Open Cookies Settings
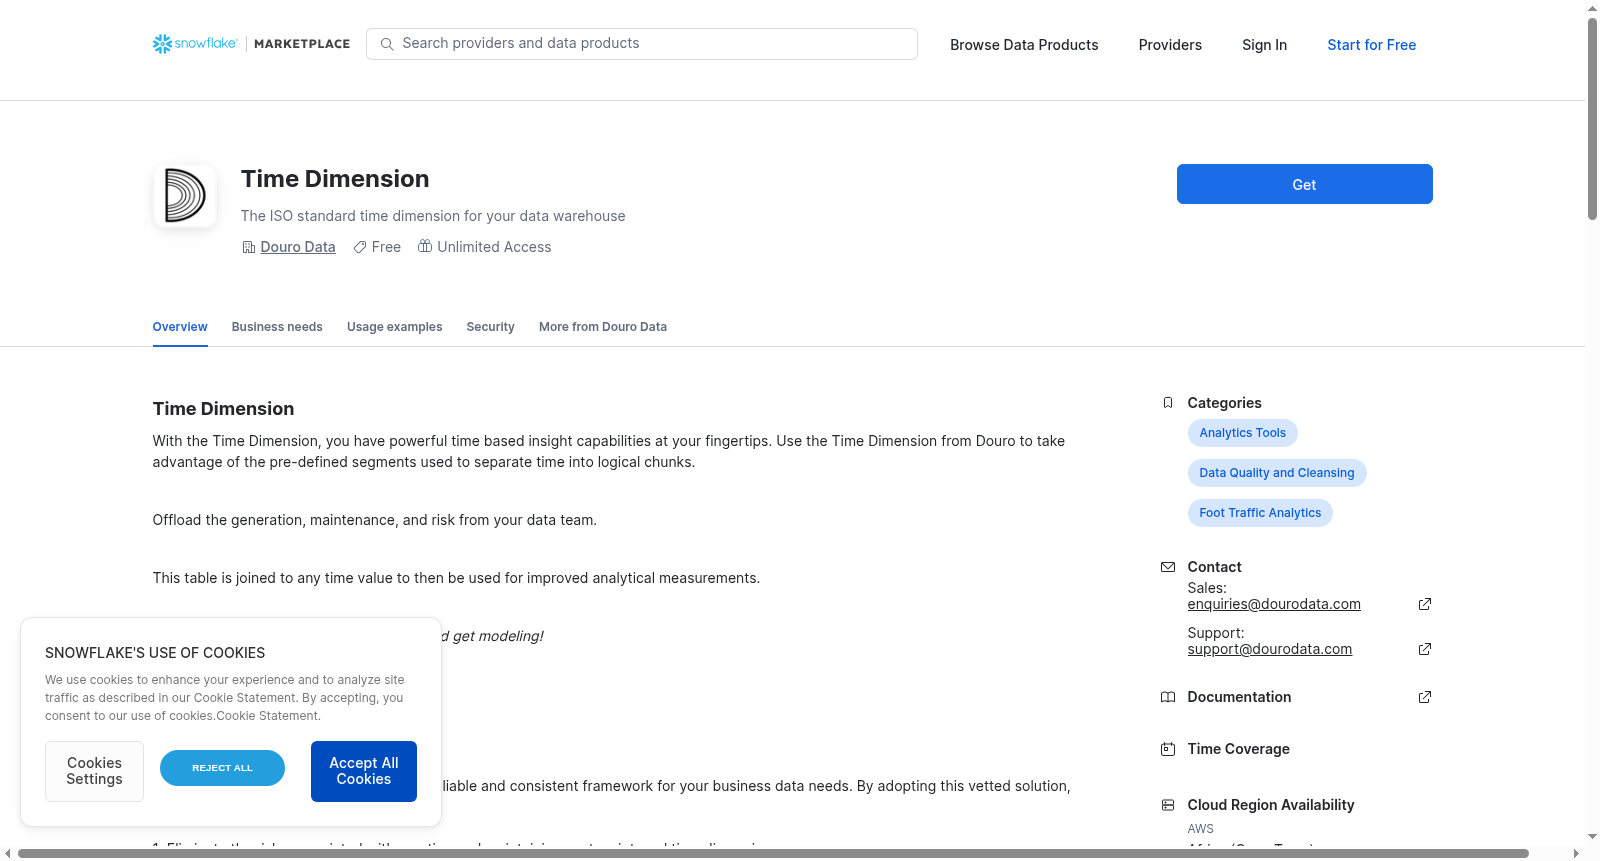Viewport: 1600px width, 861px height. click(94, 771)
